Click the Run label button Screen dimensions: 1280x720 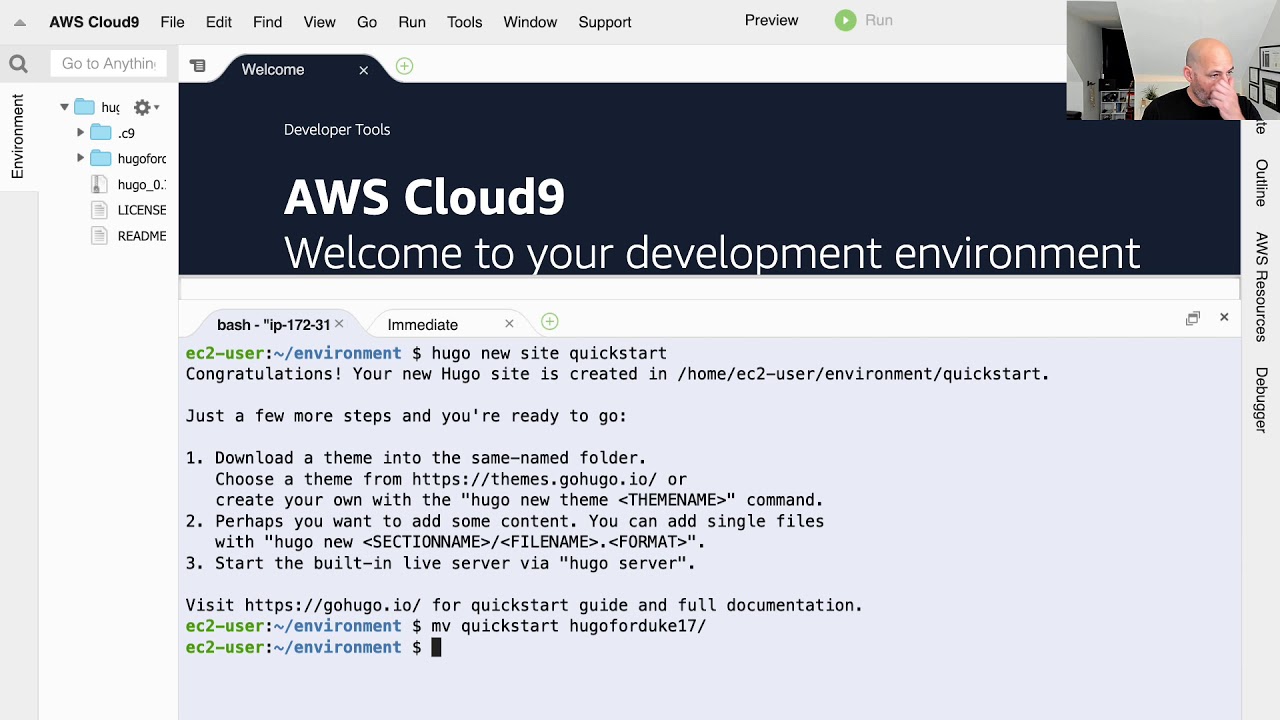pyautogui.click(x=879, y=20)
